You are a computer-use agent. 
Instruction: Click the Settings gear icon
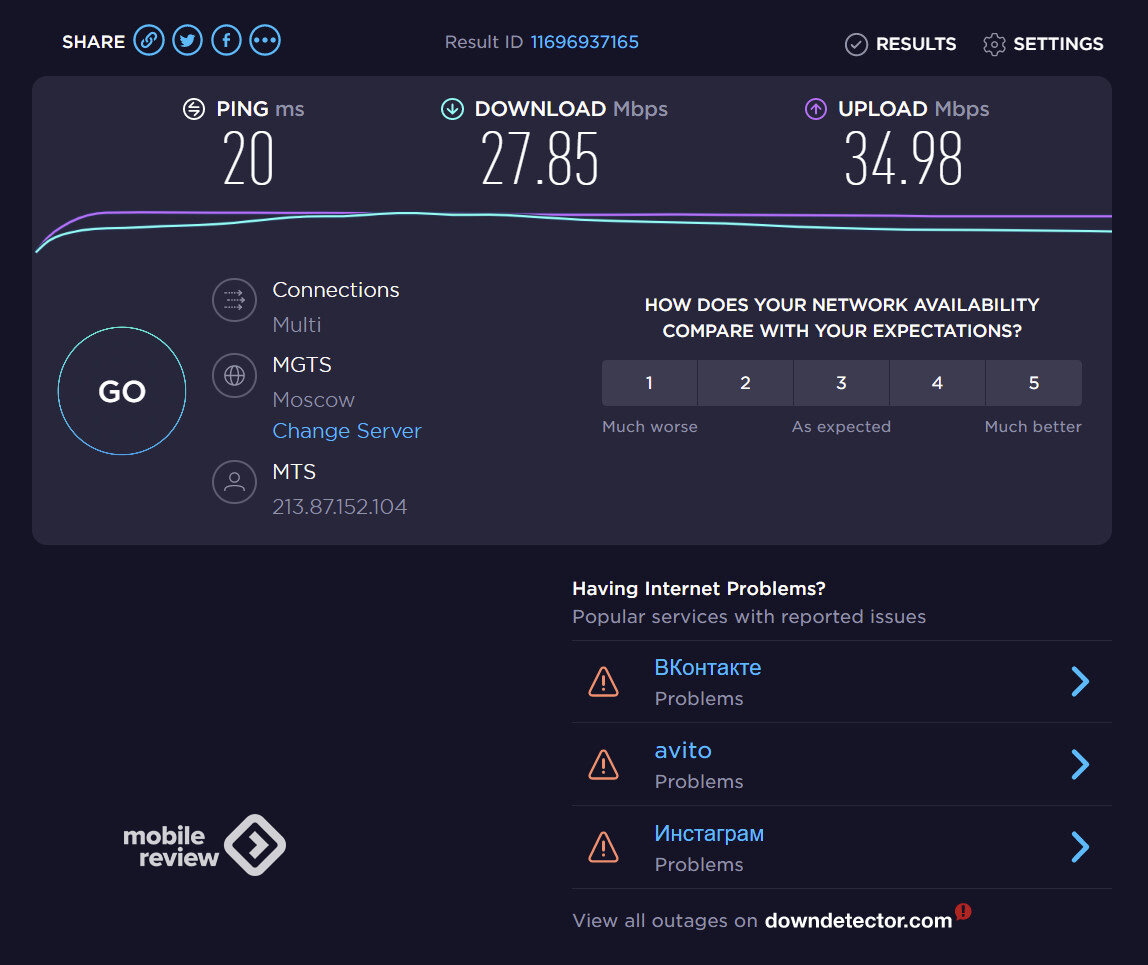994,45
